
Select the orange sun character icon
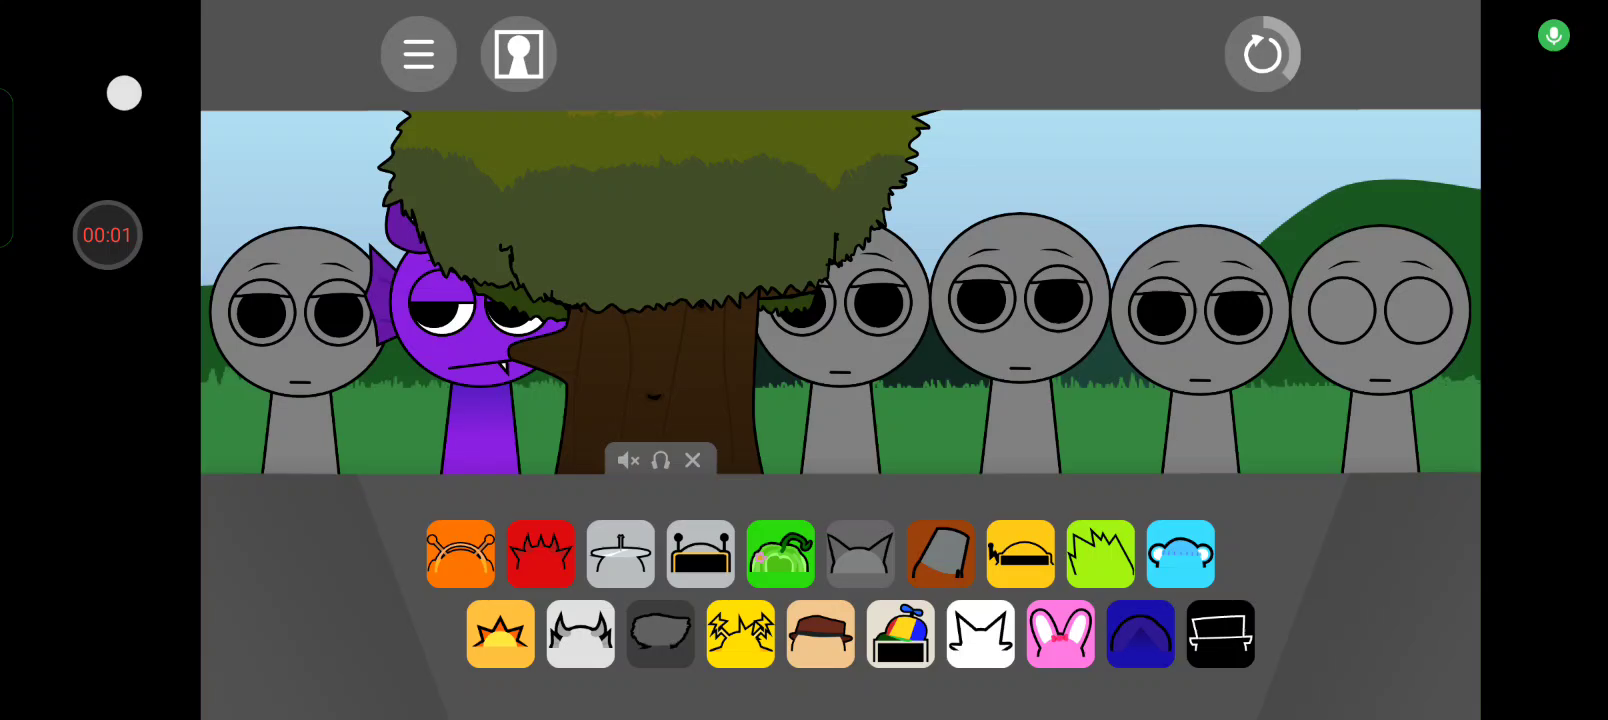coord(501,634)
